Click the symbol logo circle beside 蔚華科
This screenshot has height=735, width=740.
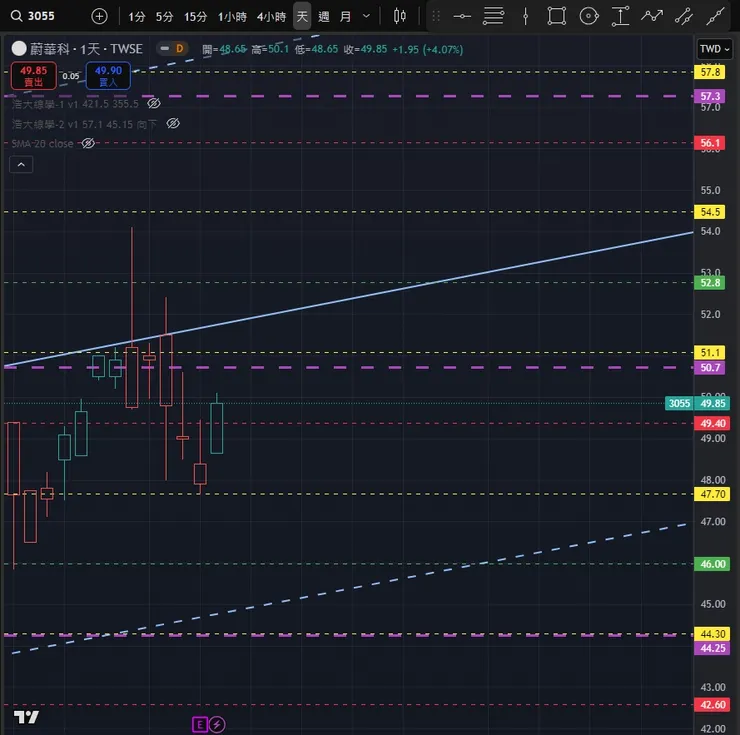coord(19,49)
